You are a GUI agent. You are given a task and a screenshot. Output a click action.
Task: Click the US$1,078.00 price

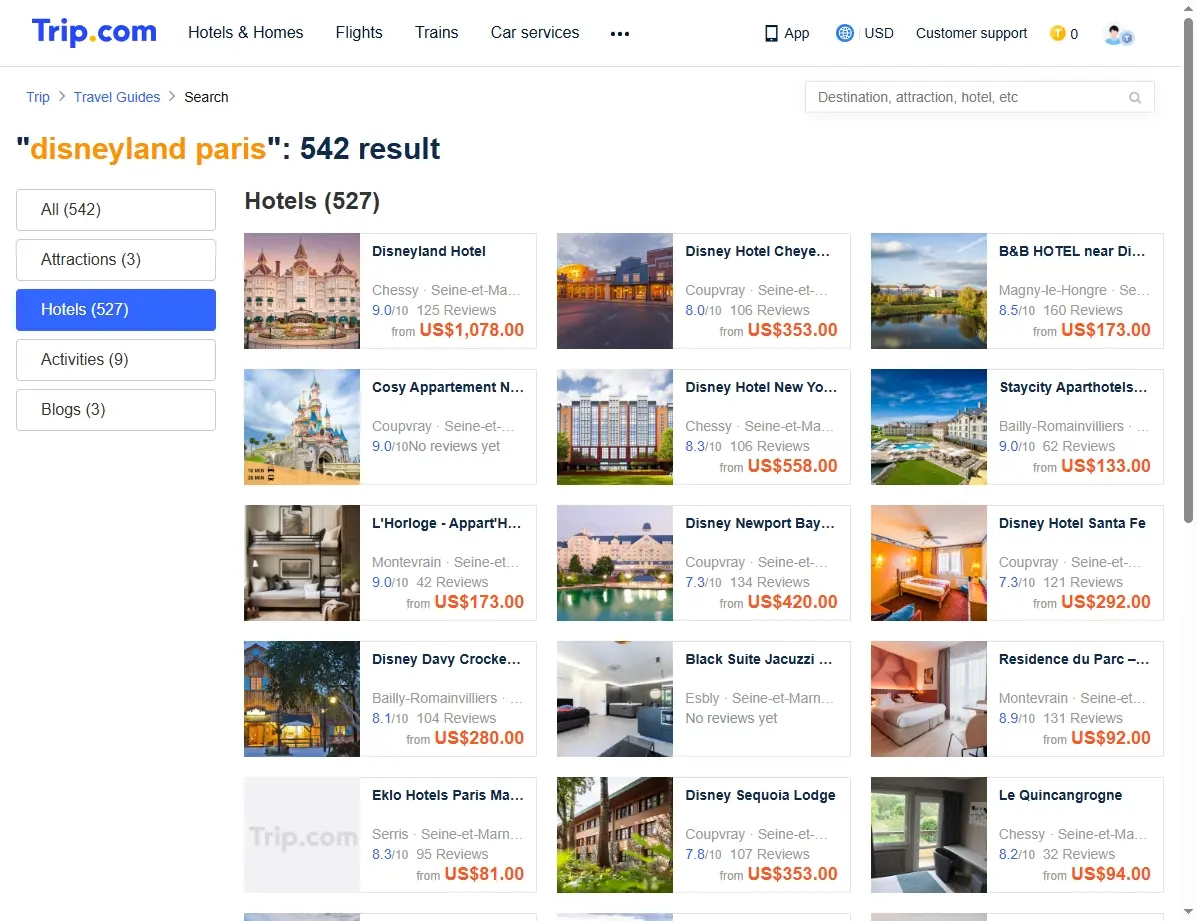[471, 330]
